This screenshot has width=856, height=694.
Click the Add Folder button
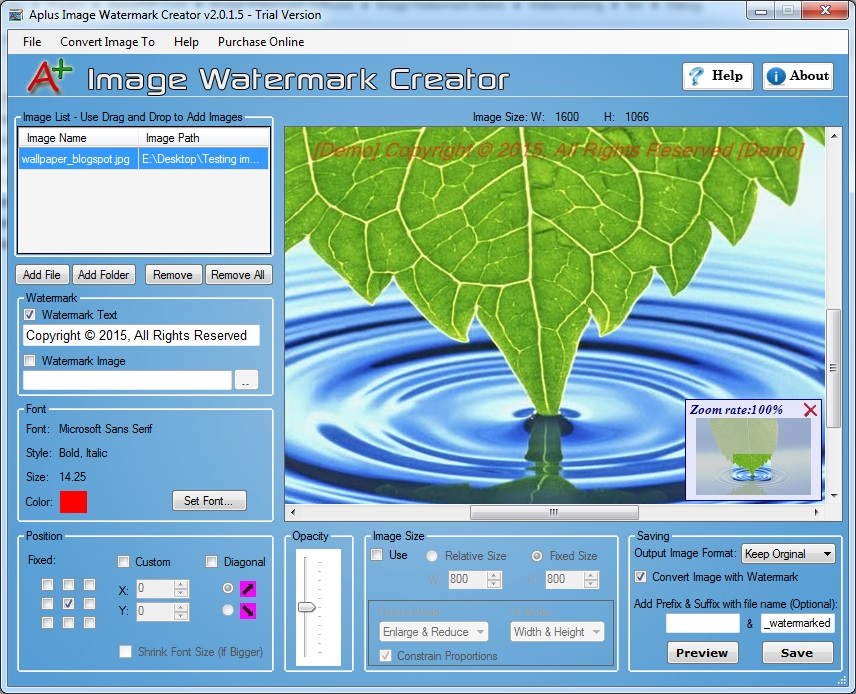(104, 275)
